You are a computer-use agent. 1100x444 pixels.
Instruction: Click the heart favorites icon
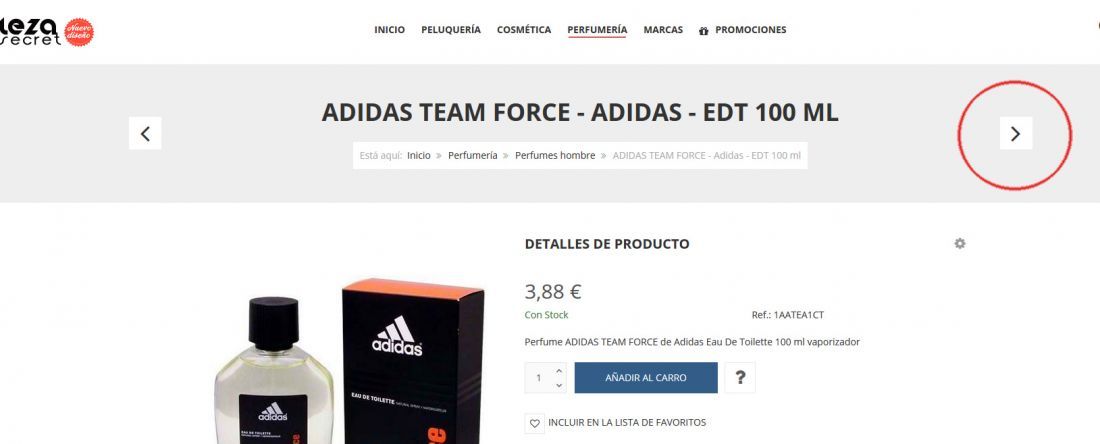click(x=535, y=423)
